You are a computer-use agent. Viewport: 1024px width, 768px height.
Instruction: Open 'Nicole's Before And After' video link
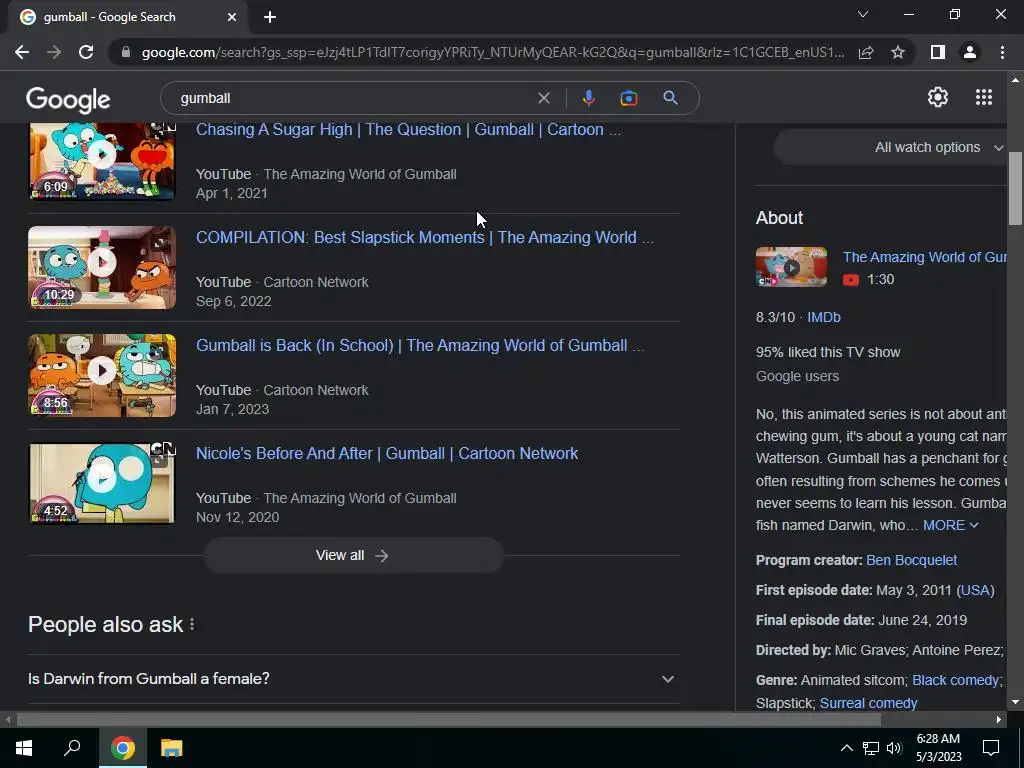tap(387, 453)
